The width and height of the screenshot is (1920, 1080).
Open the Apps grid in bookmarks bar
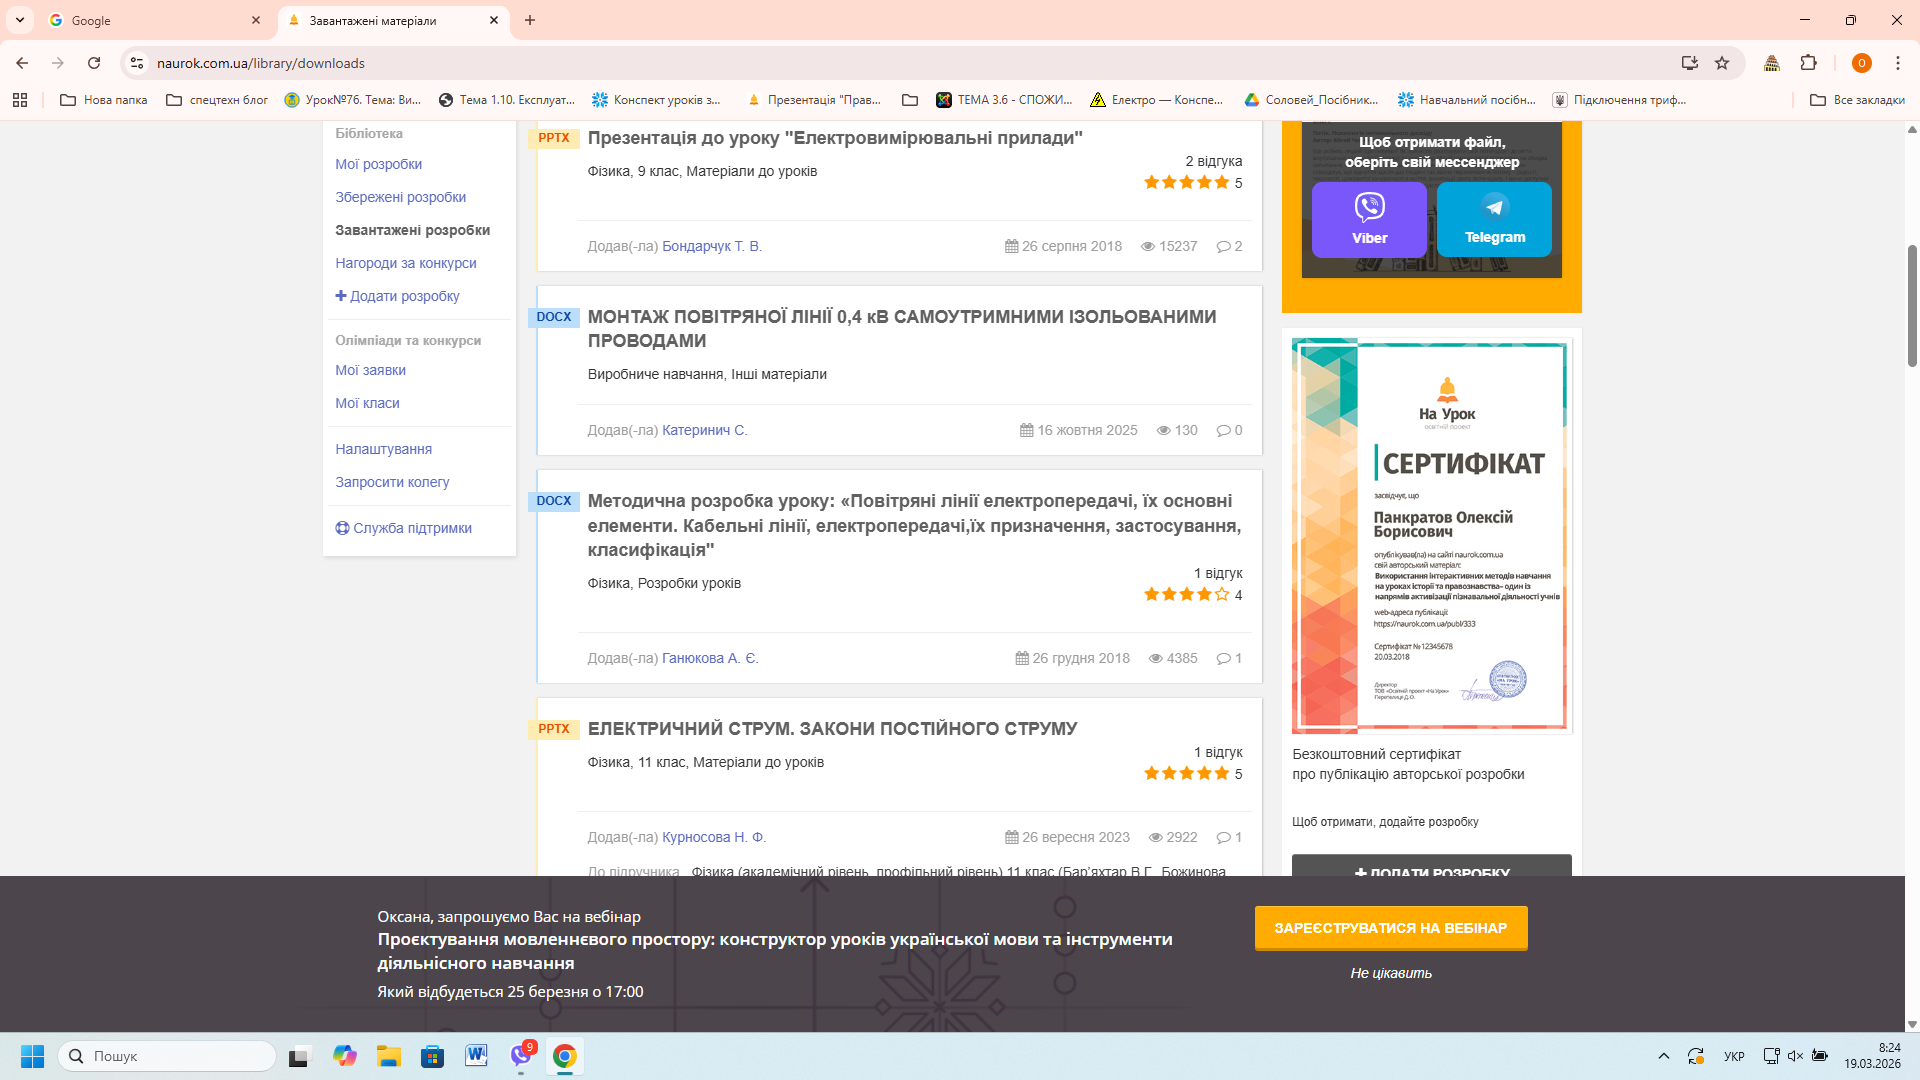coord(20,100)
